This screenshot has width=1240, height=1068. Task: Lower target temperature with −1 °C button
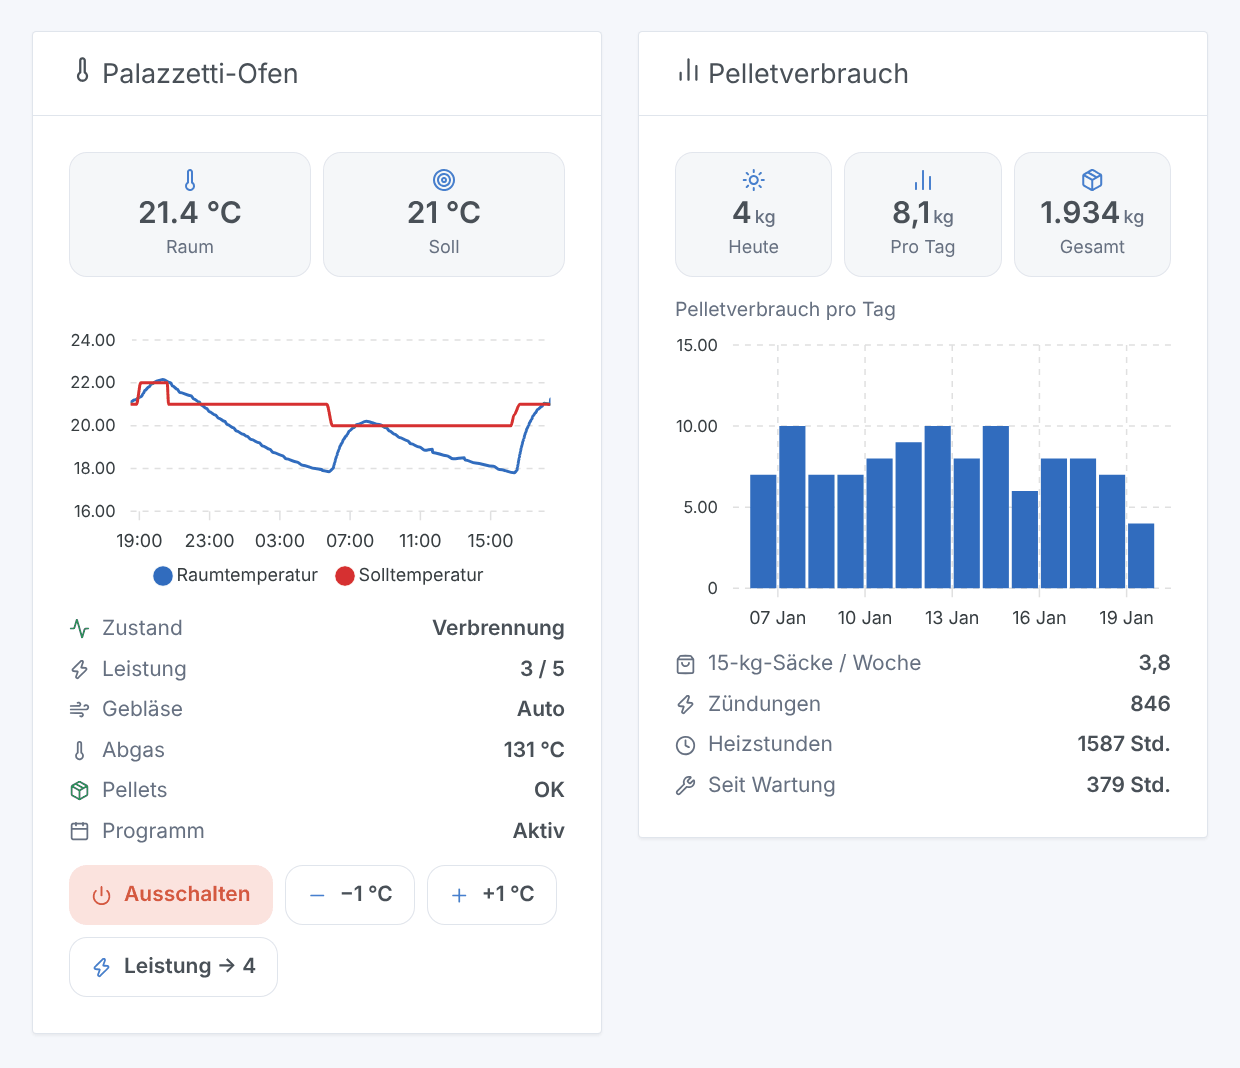[x=350, y=895]
